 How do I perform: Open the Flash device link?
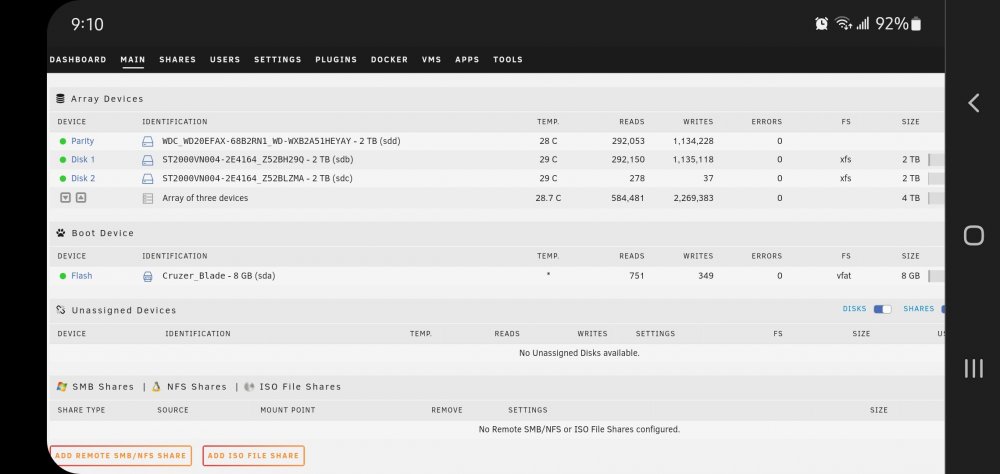(82, 276)
